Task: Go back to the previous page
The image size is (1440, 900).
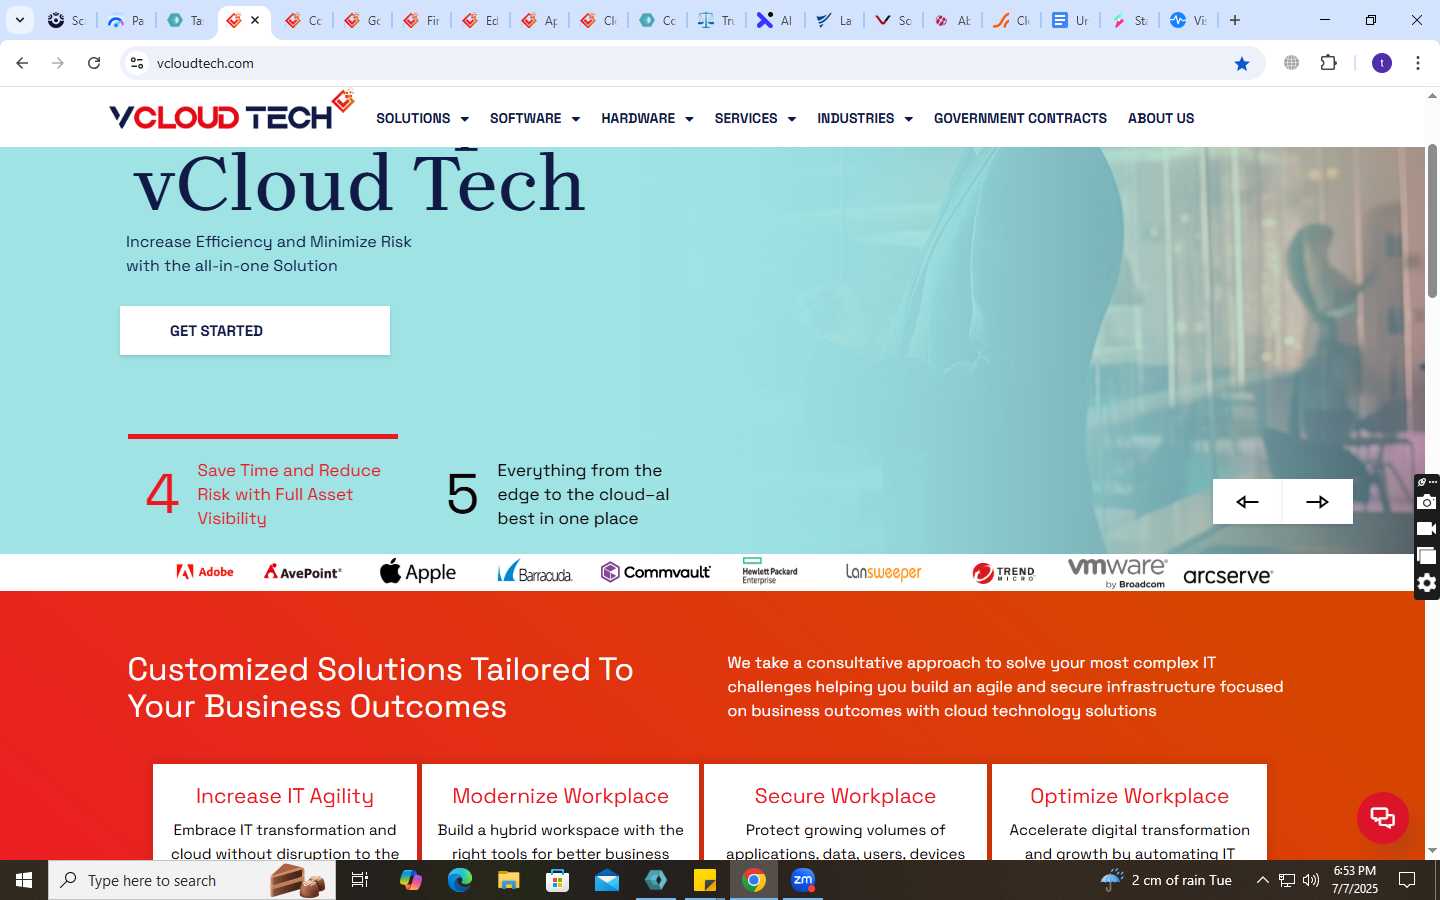Action: click(x=22, y=63)
